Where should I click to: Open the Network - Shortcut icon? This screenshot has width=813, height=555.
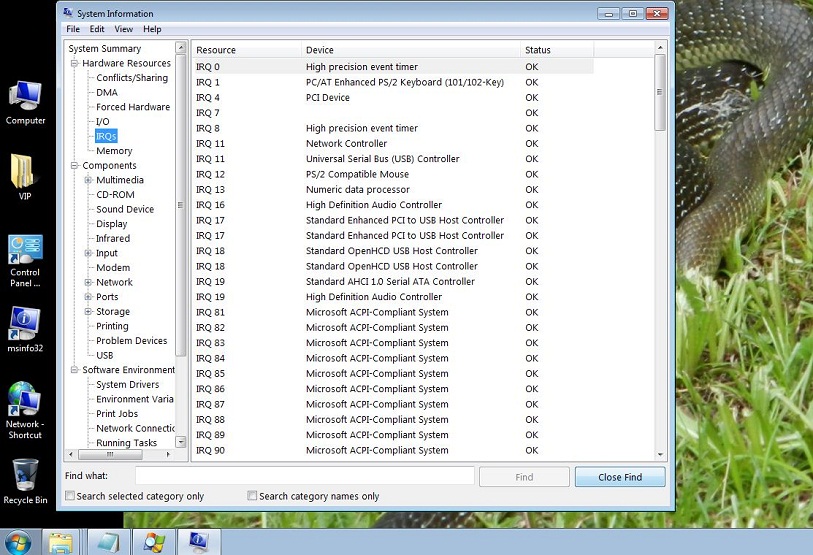(x=24, y=411)
